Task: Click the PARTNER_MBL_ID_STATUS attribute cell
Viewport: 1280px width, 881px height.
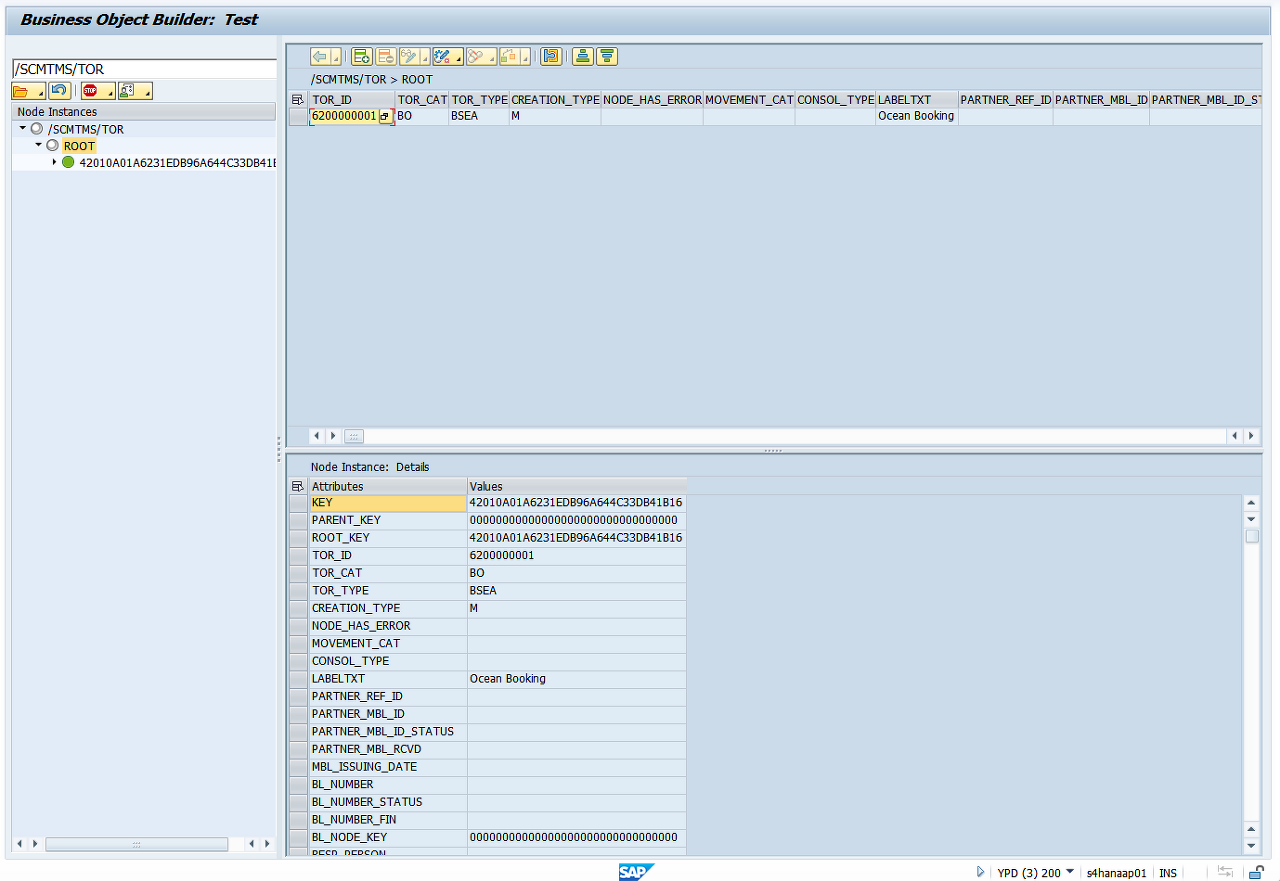Action: [387, 732]
